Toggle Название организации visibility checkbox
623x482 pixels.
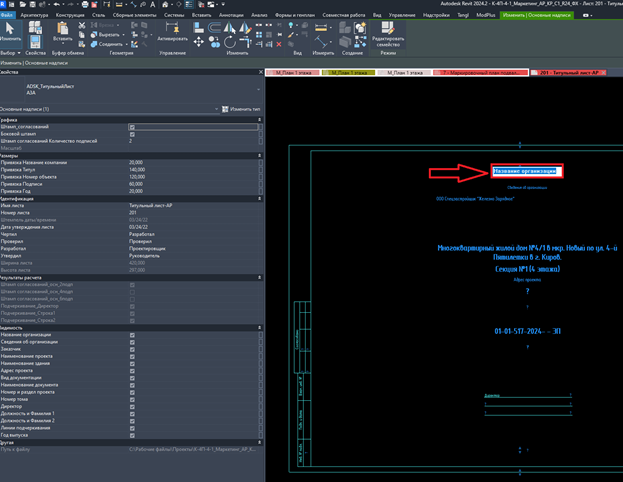coord(132,335)
